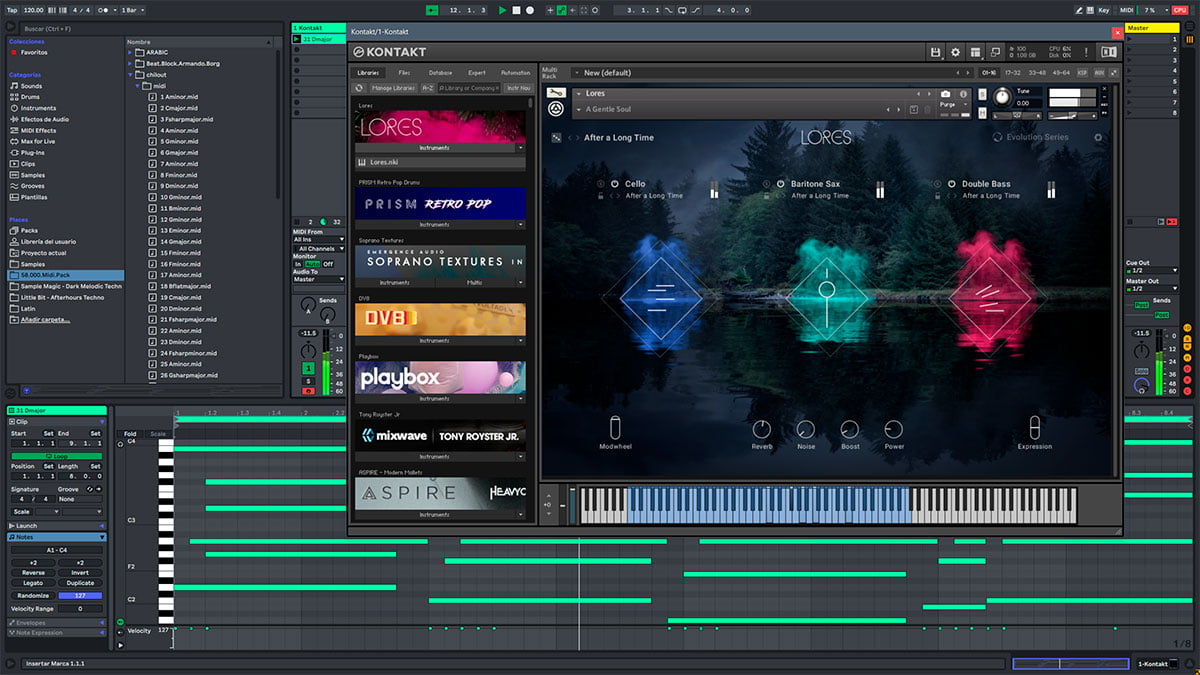Start playback with the transport Play button
Screen dimensions: 1200x675
click(x=503, y=10)
